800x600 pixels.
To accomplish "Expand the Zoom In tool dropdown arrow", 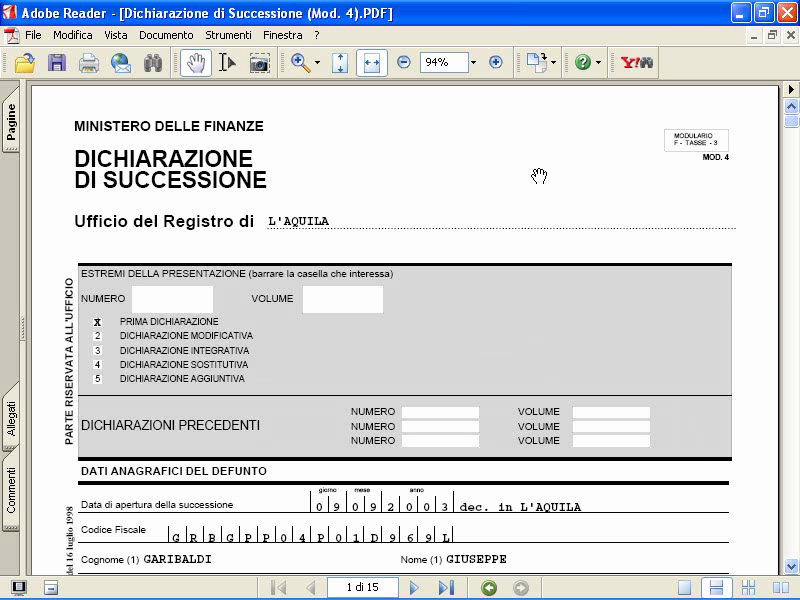I will pyautogui.click(x=317, y=63).
